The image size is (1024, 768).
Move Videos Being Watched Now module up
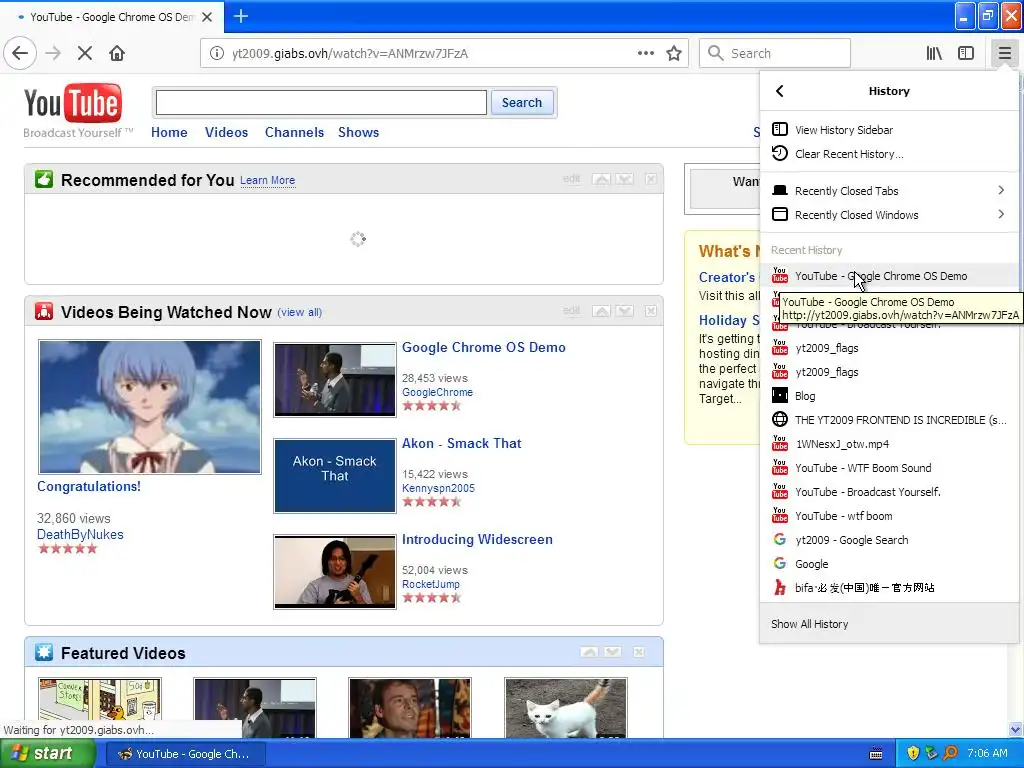point(601,311)
